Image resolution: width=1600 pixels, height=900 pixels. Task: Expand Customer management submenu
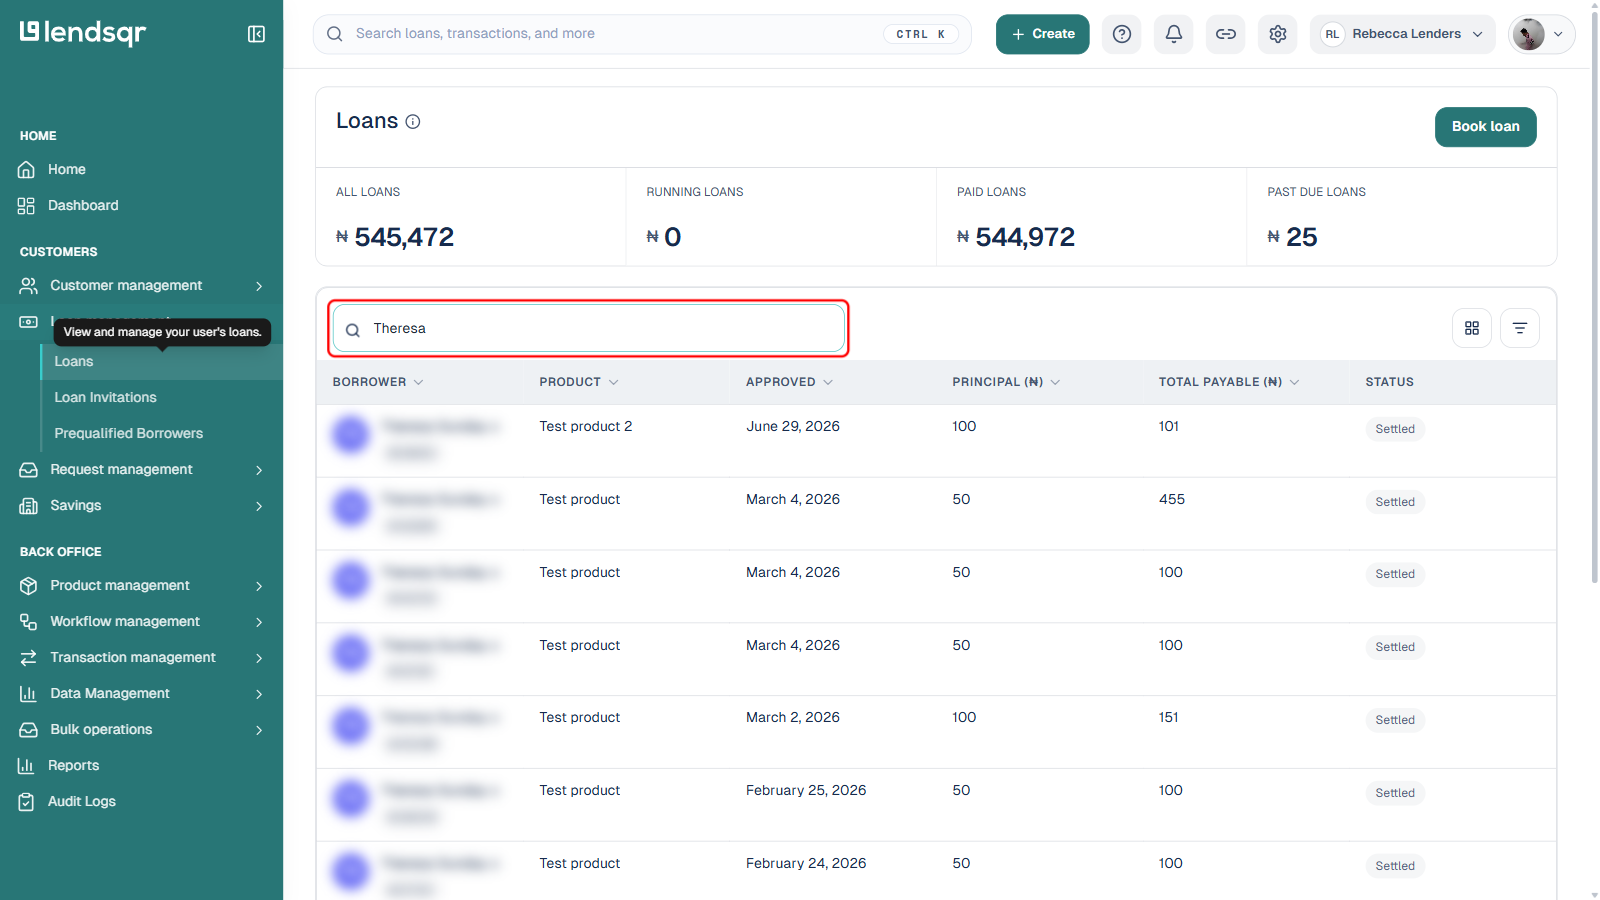point(259,286)
